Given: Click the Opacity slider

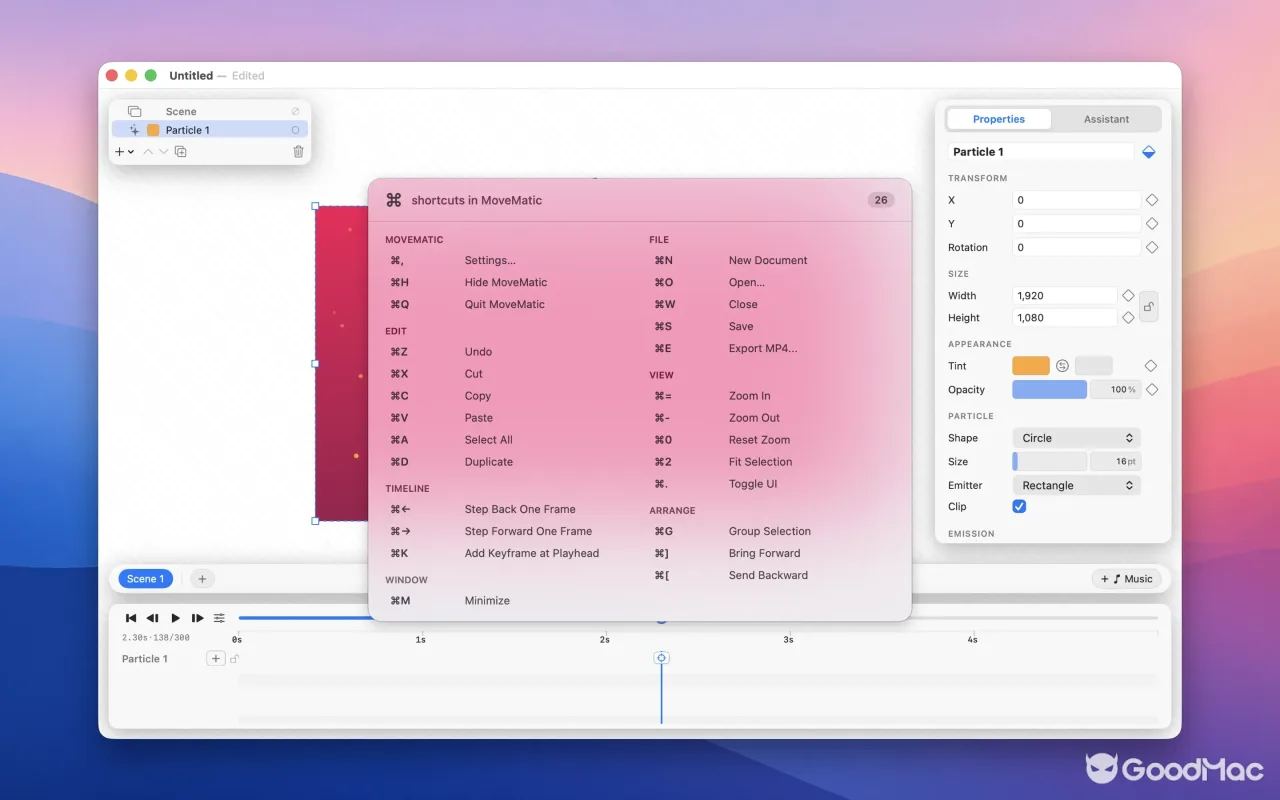Looking at the screenshot, I should 1049,390.
